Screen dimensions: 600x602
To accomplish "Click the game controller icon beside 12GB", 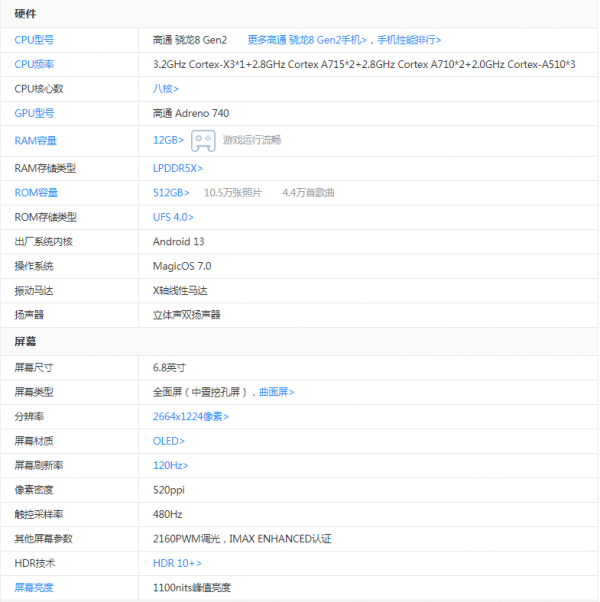I will click(203, 141).
